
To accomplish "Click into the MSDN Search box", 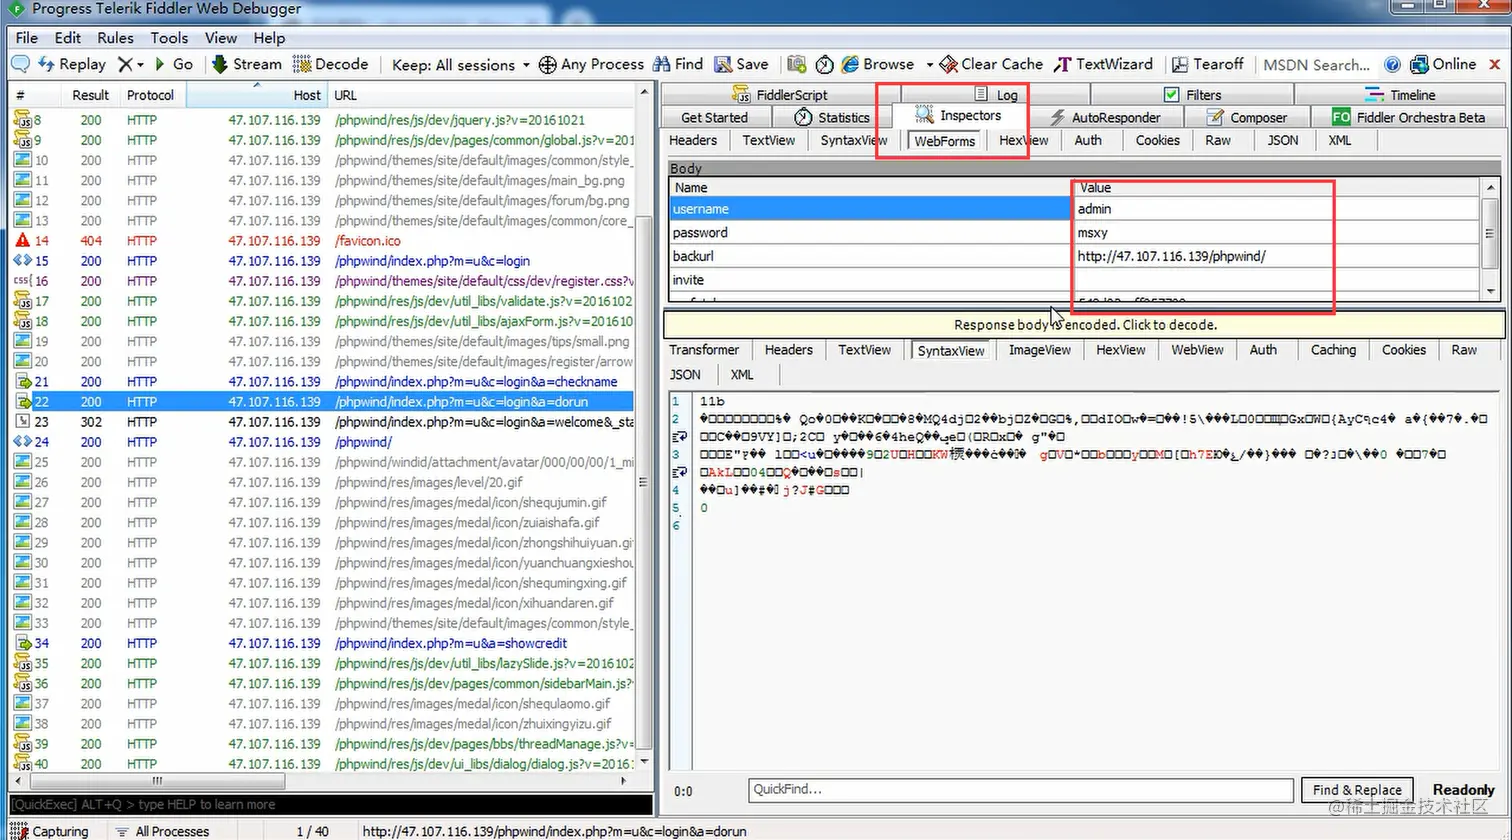I will [1316, 64].
